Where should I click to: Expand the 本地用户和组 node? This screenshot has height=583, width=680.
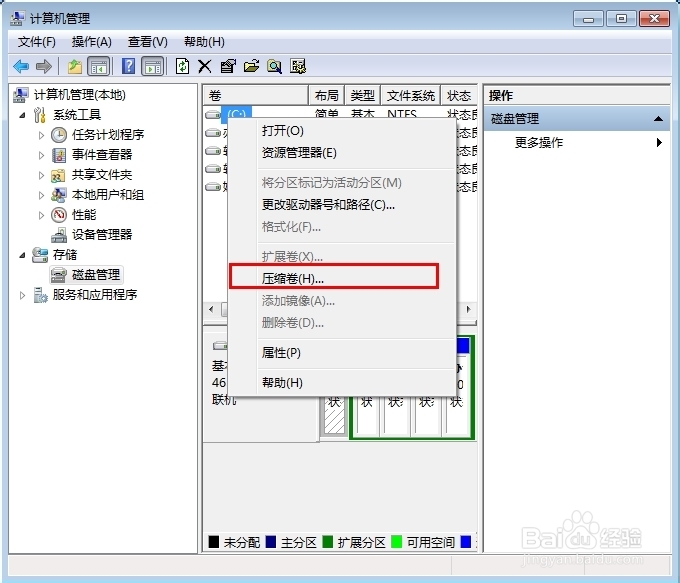[x=41, y=195]
